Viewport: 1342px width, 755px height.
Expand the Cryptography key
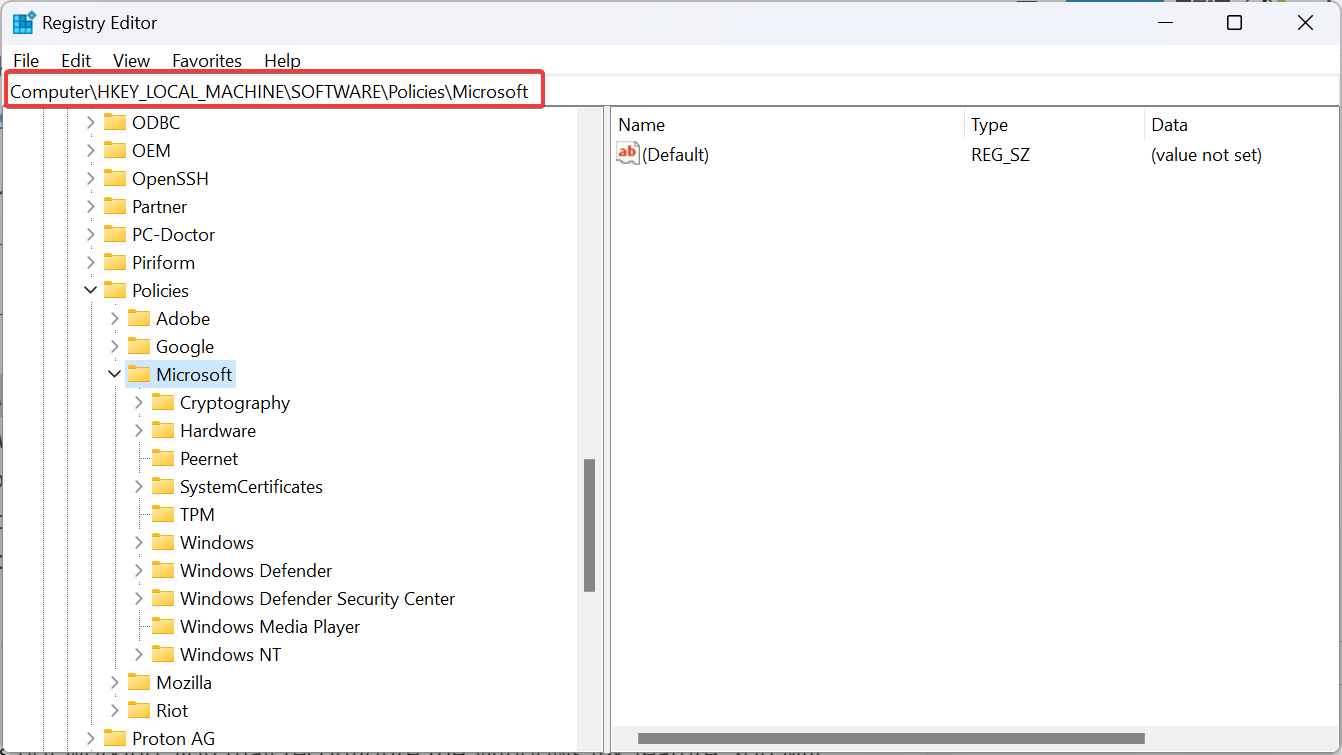139,402
